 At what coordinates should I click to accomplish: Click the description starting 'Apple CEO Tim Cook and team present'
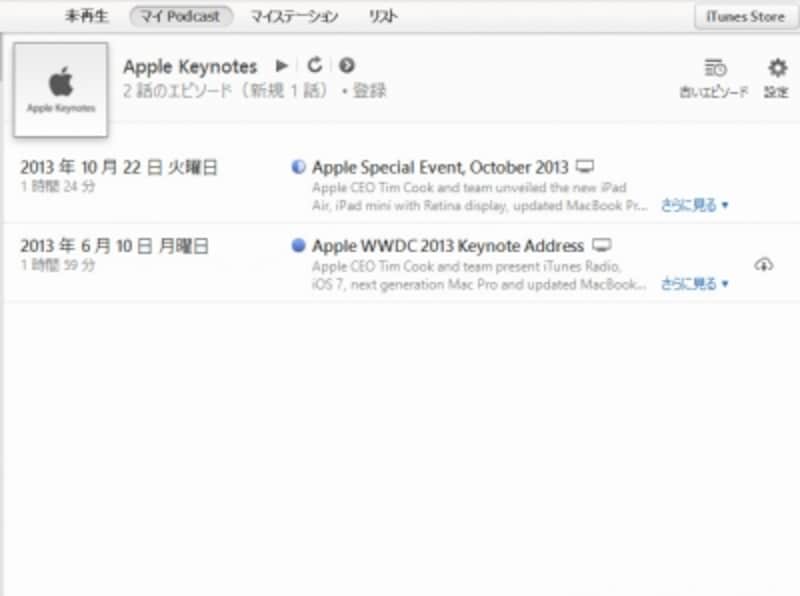point(479,275)
